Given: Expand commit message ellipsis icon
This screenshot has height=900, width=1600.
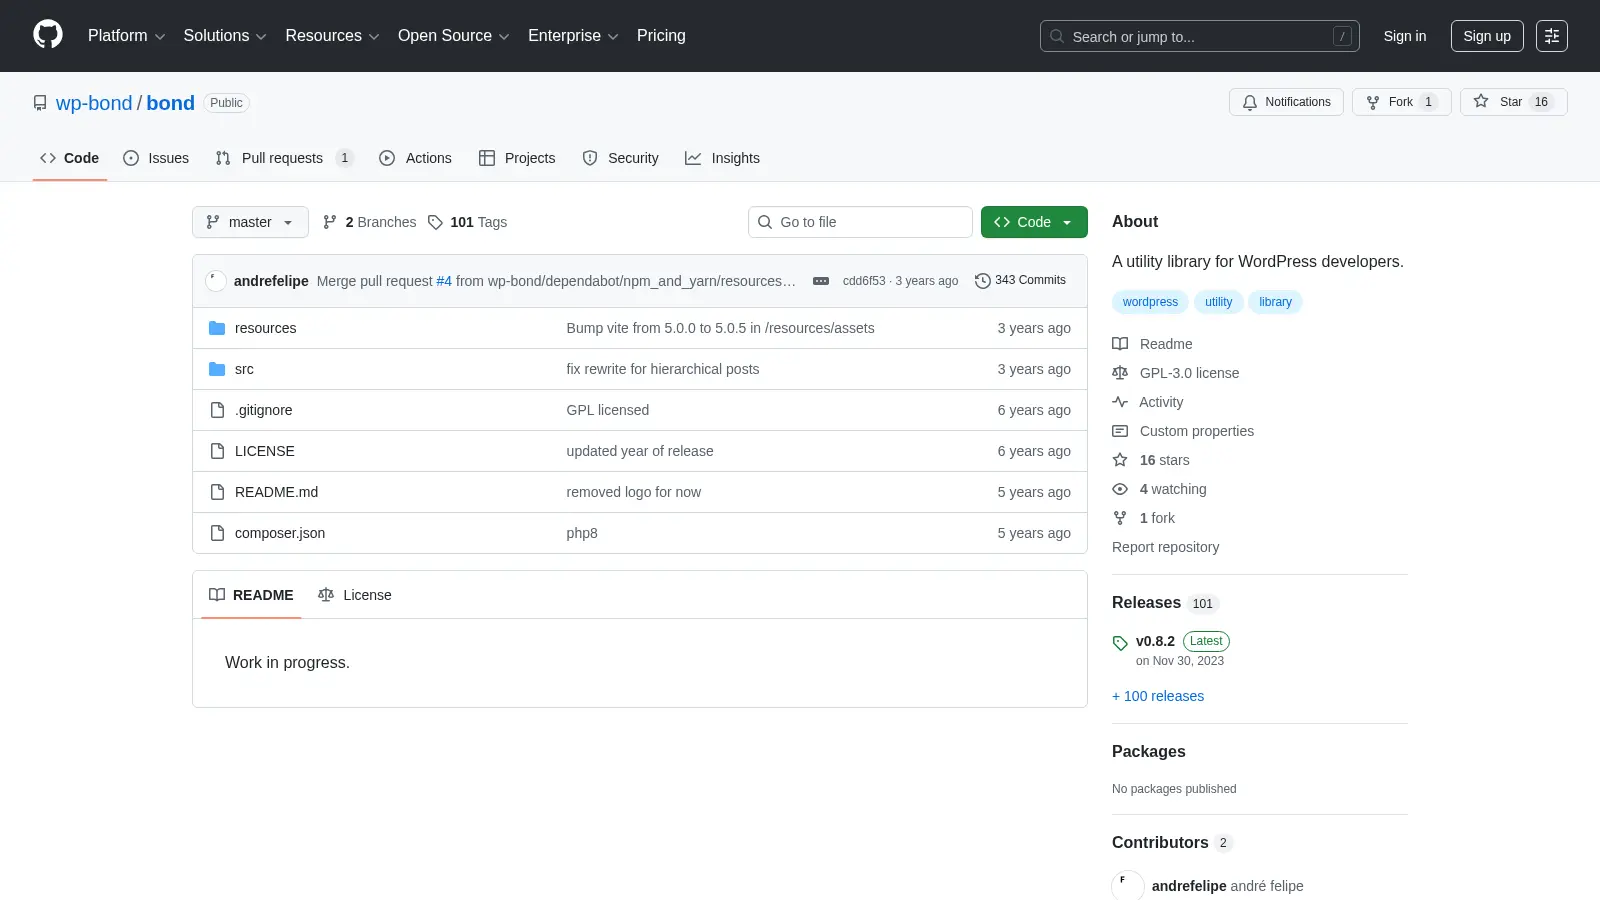Looking at the screenshot, I should 821,281.
